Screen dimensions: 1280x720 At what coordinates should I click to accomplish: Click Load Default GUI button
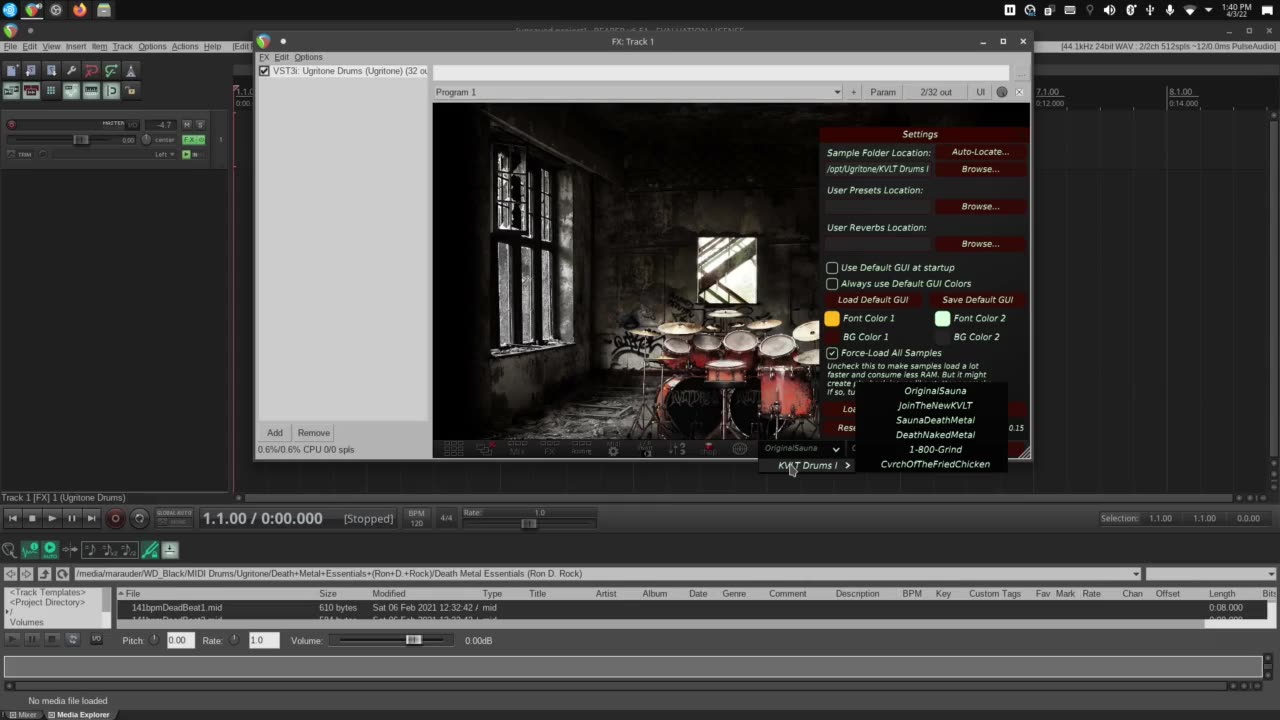[x=873, y=300]
